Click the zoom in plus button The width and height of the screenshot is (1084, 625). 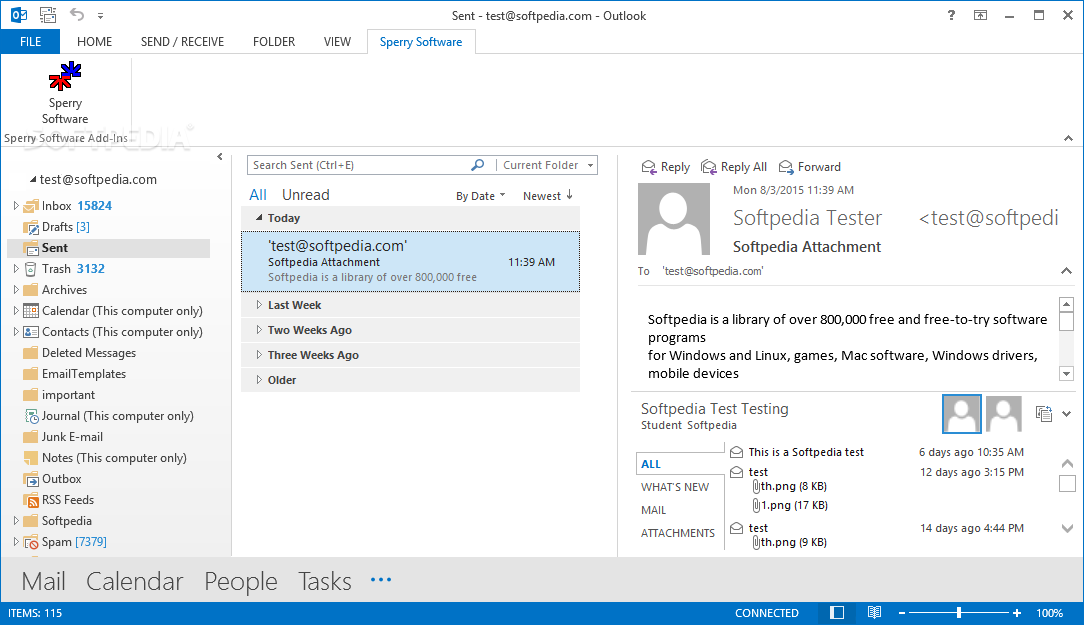coord(1017,613)
